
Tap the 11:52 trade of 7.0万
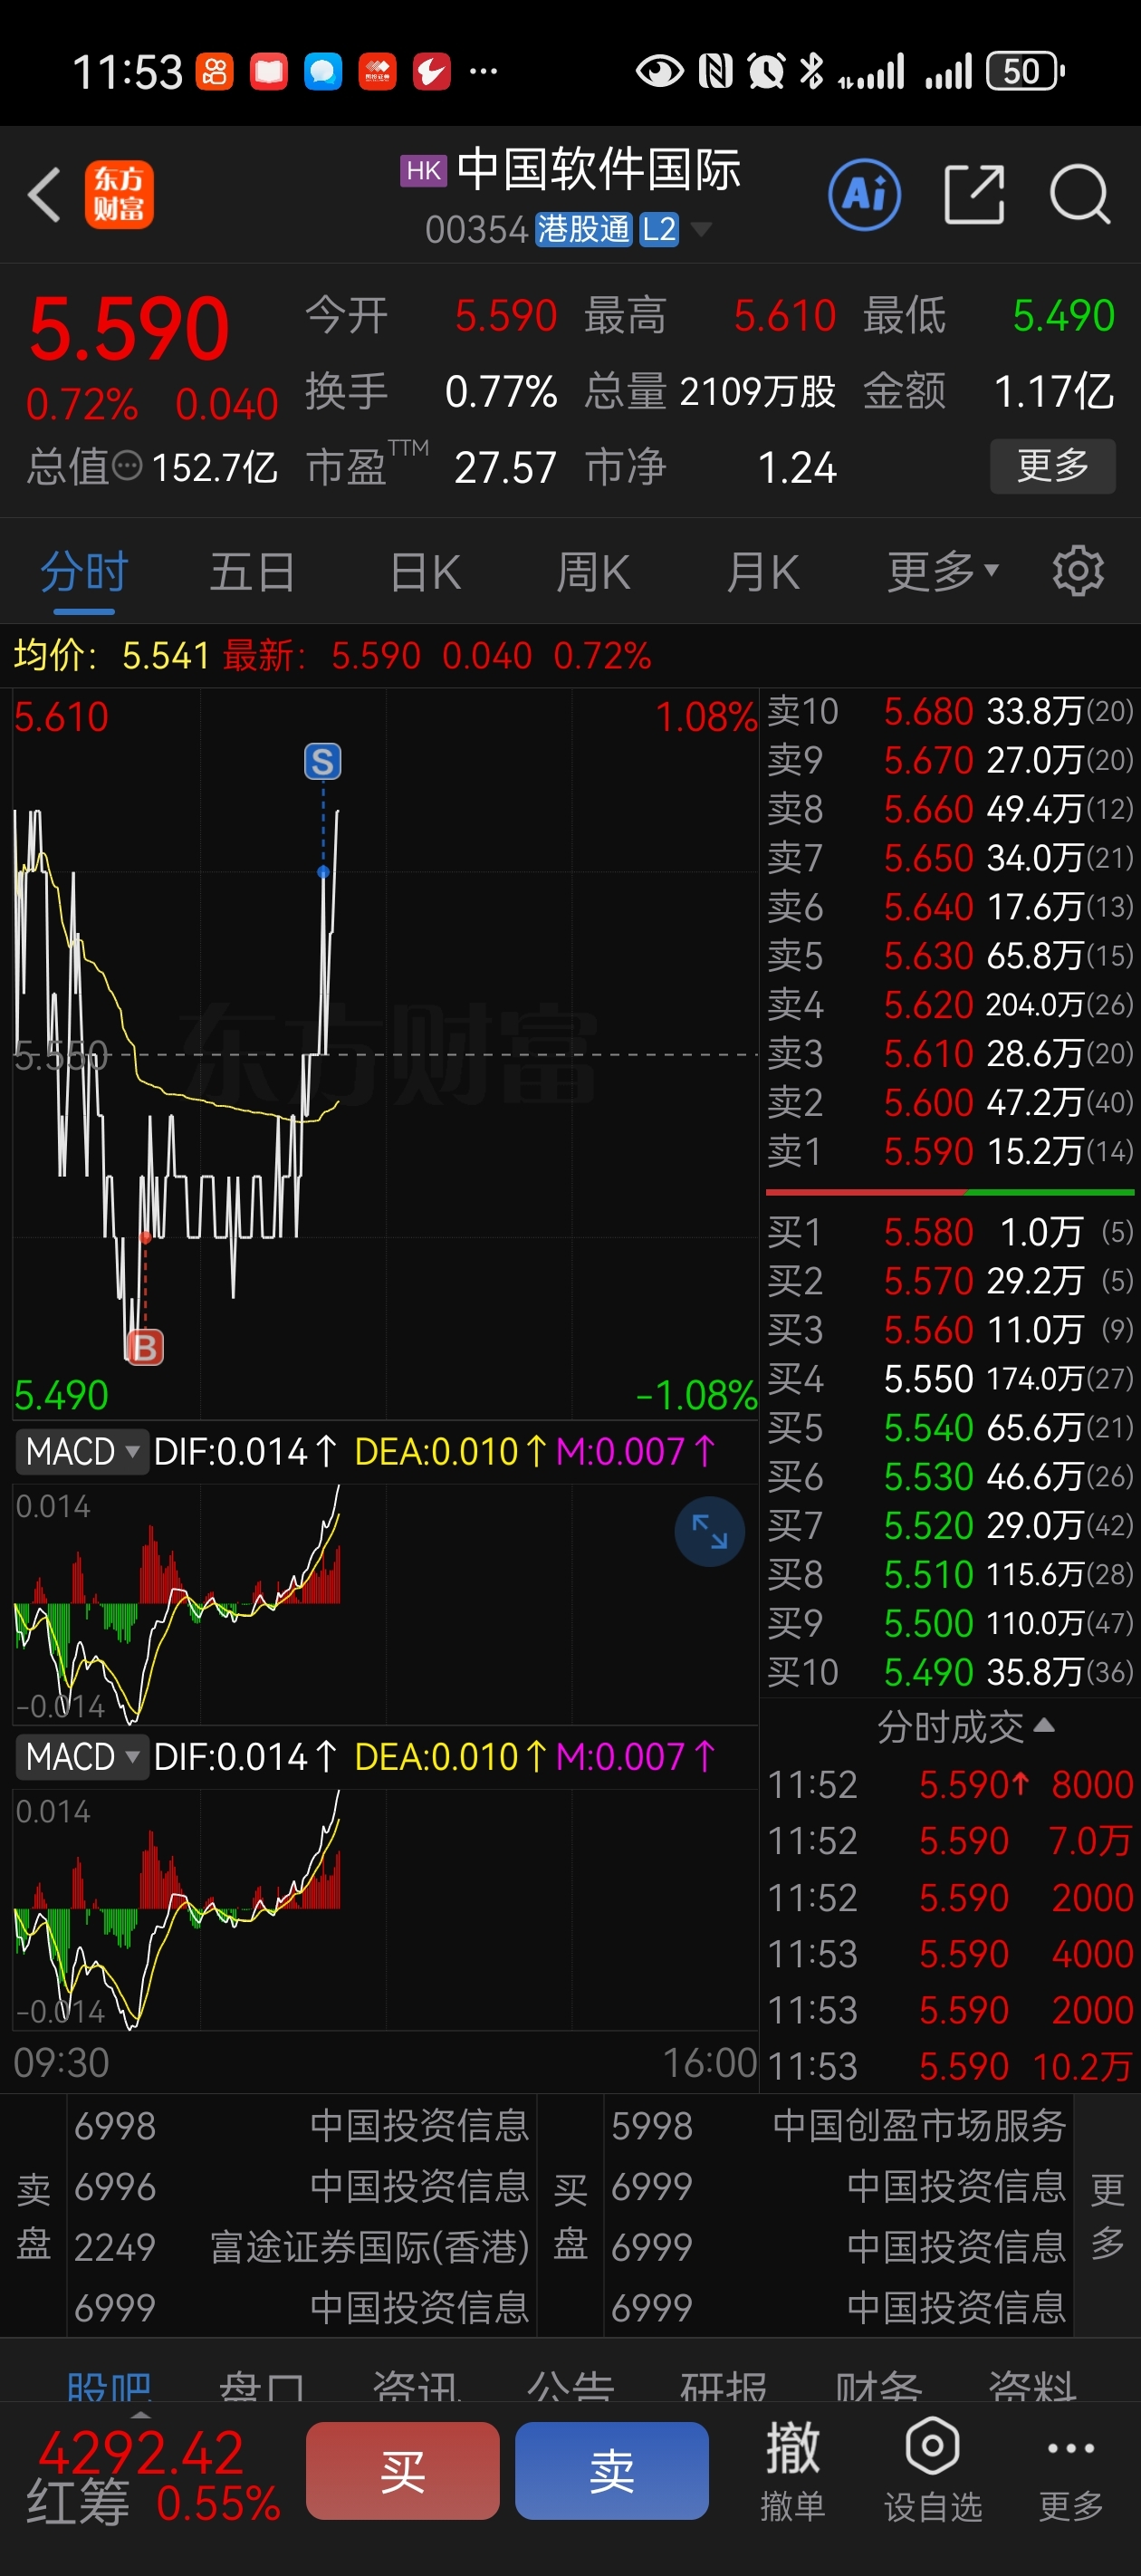[x=950, y=1840]
